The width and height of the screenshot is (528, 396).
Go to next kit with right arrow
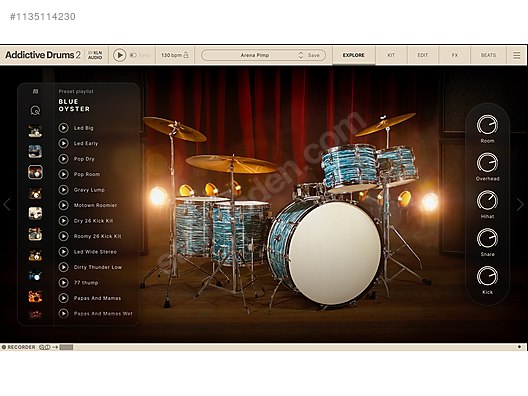(x=520, y=204)
